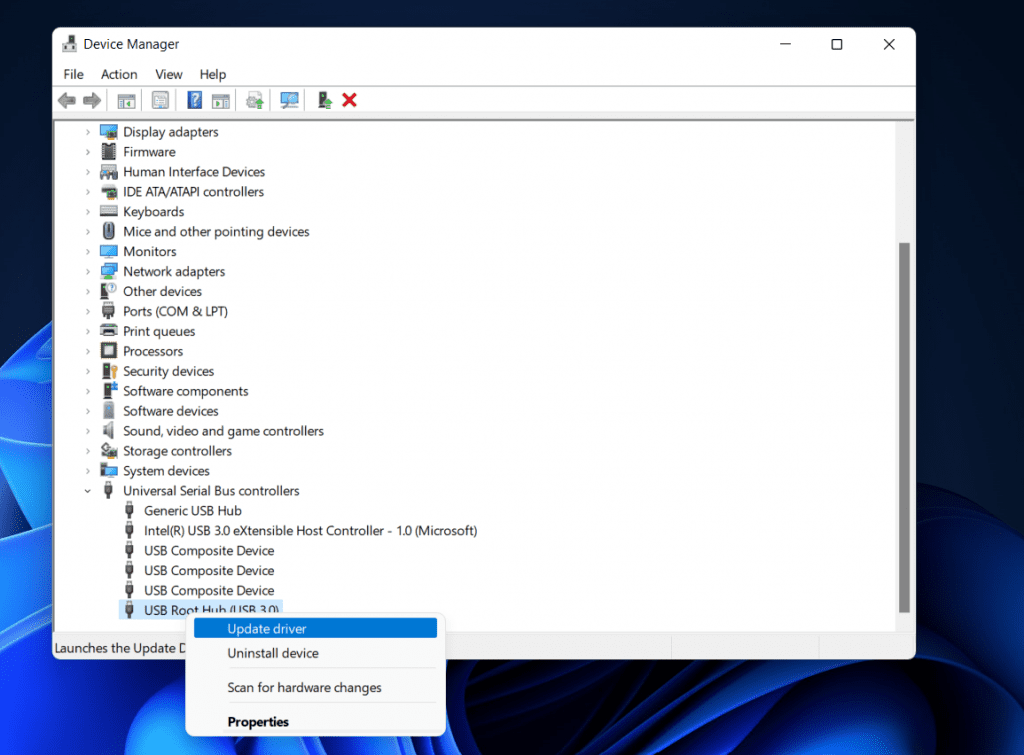The width and height of the screenshot is (1024, 755).
Task: Click the Device Manager title bar icon
Action: point(68,43)
